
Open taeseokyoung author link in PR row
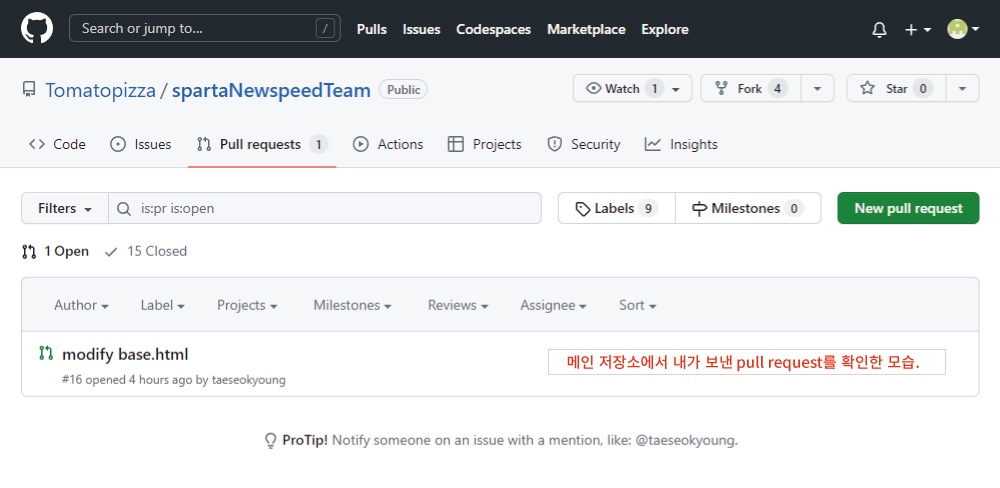click(x=249, y=380)
